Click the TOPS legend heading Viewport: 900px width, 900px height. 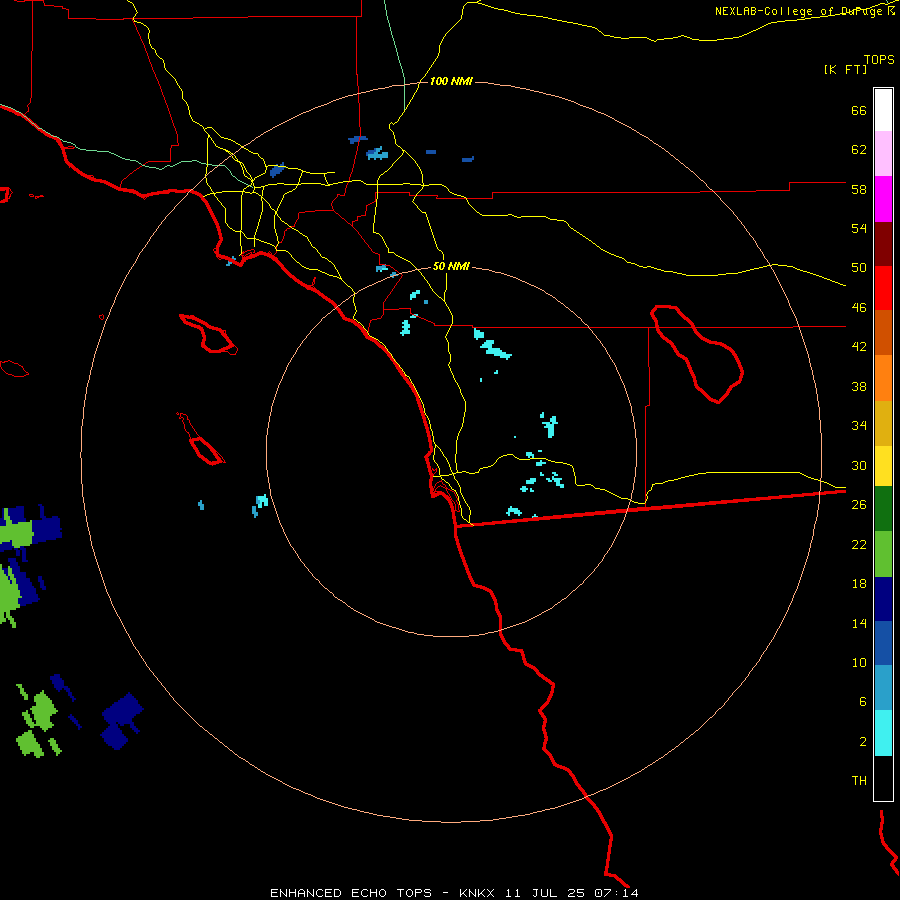coord(879,59)
